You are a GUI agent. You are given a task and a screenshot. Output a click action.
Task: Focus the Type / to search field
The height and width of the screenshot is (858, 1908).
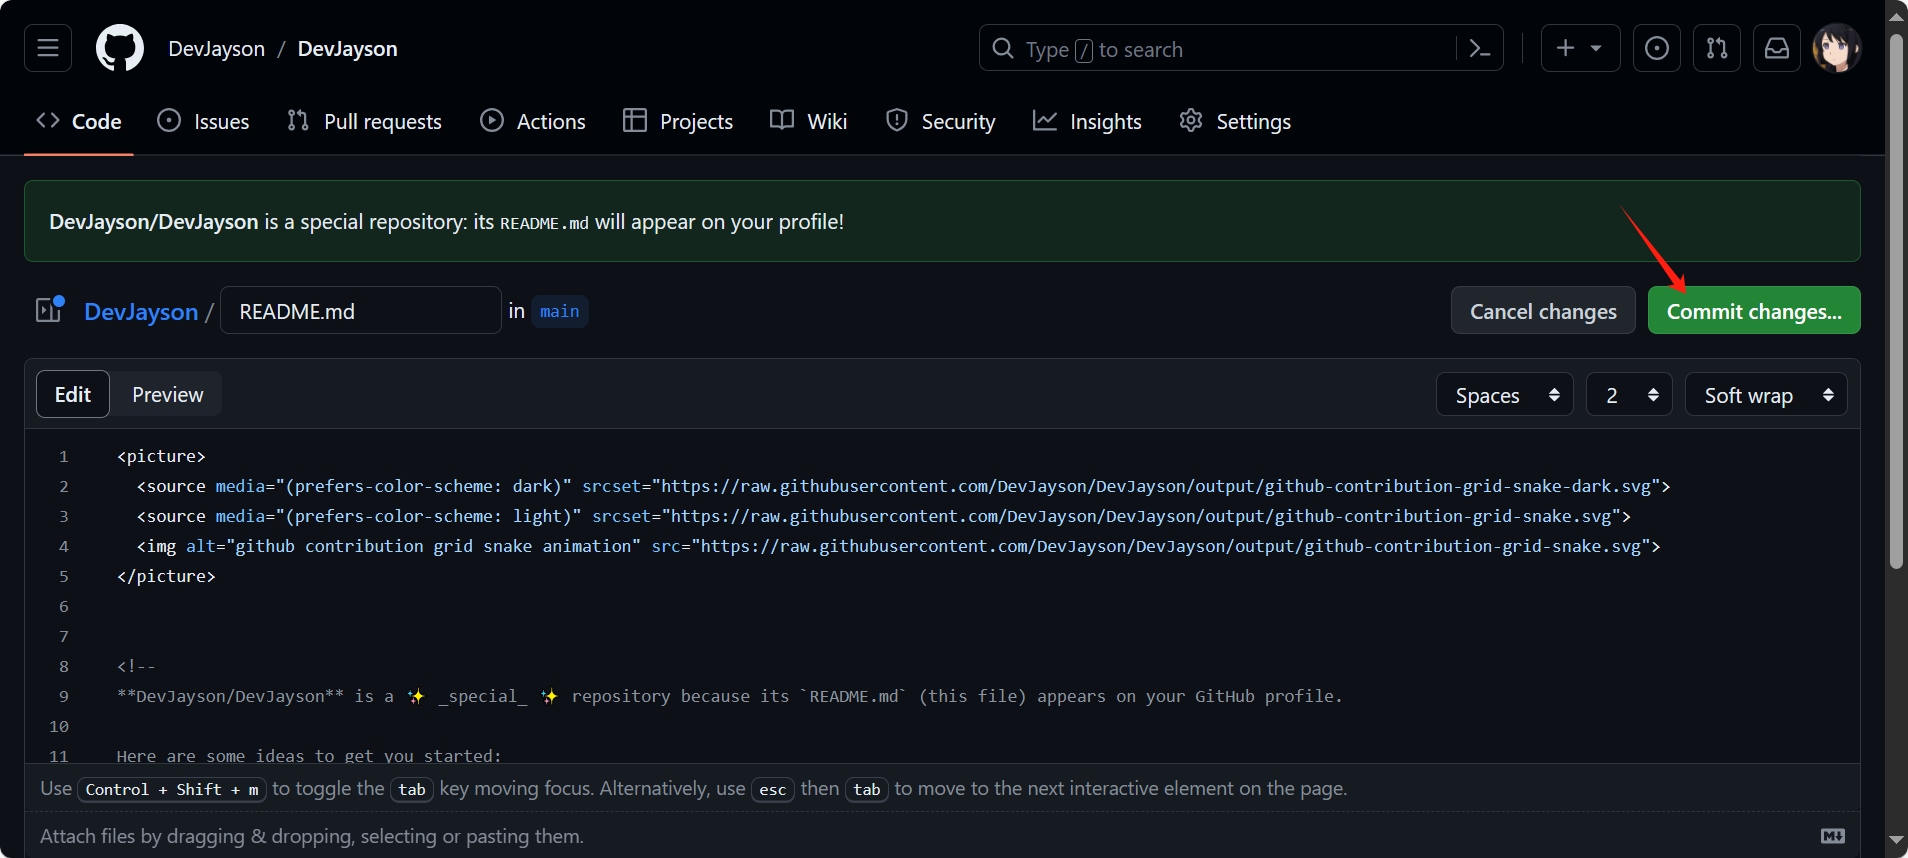click(1240, 48)
